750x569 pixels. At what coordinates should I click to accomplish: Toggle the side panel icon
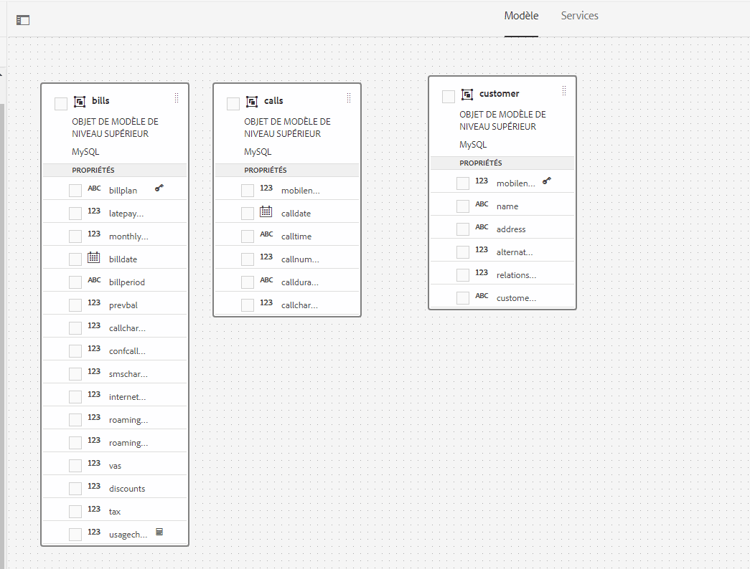coord(23,20)
